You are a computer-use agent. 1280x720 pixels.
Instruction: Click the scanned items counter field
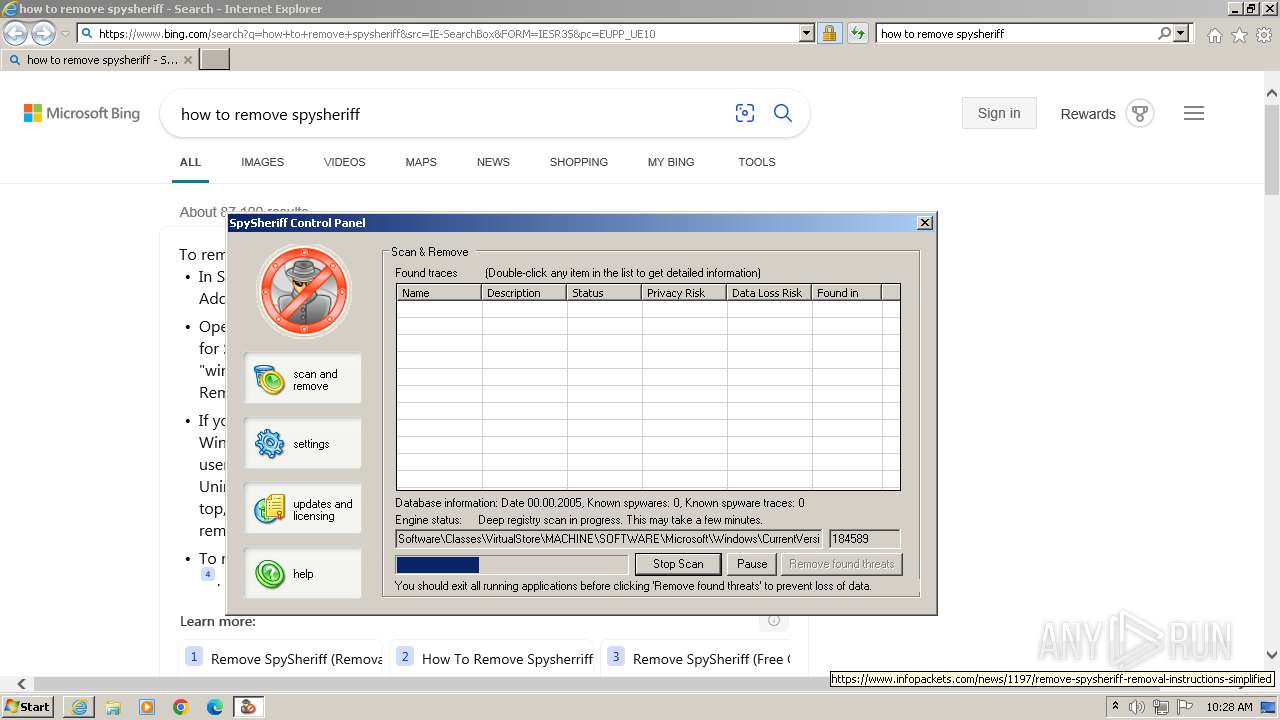(864, 539)
